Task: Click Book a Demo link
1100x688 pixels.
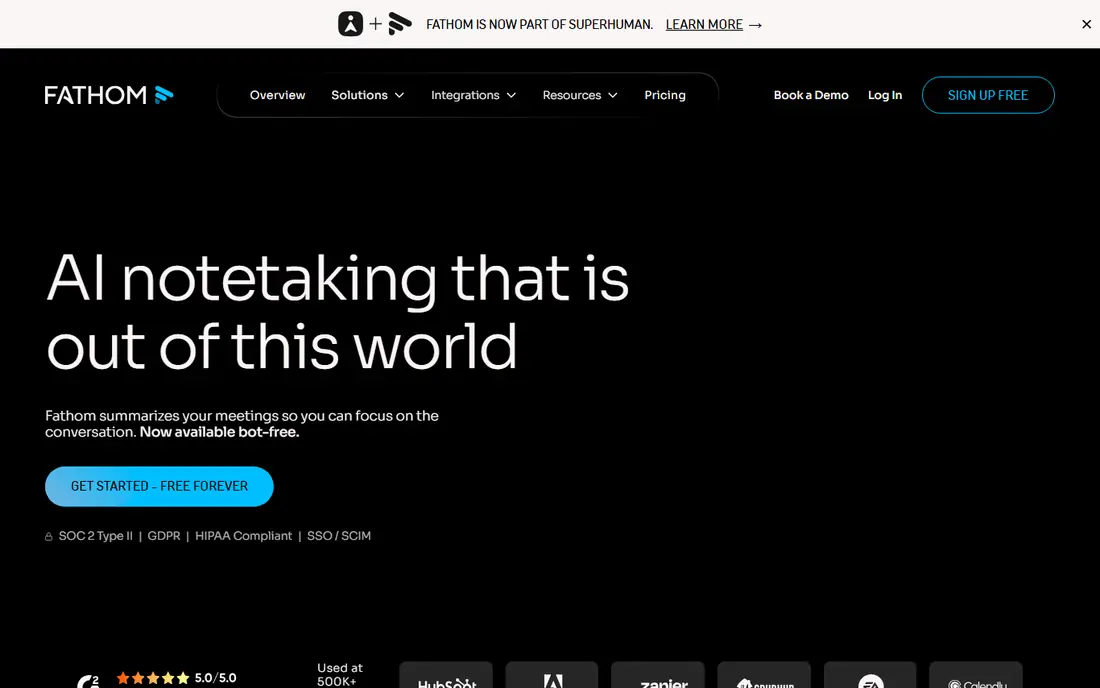Action: tap(811, 95)
